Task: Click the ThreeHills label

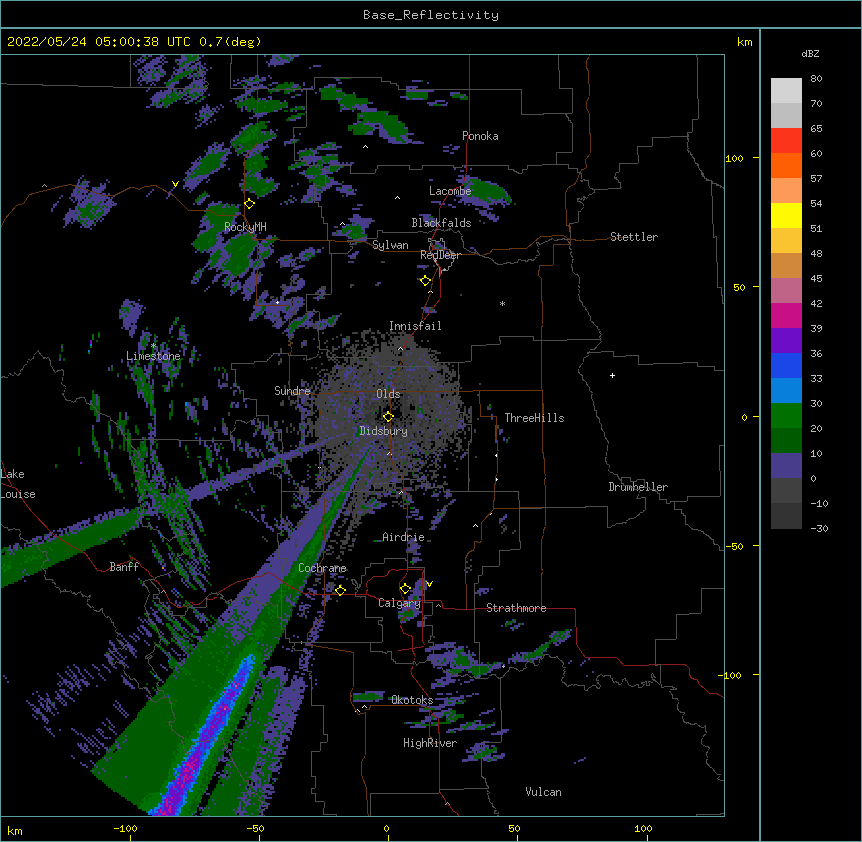Action: tap(534, 418)
